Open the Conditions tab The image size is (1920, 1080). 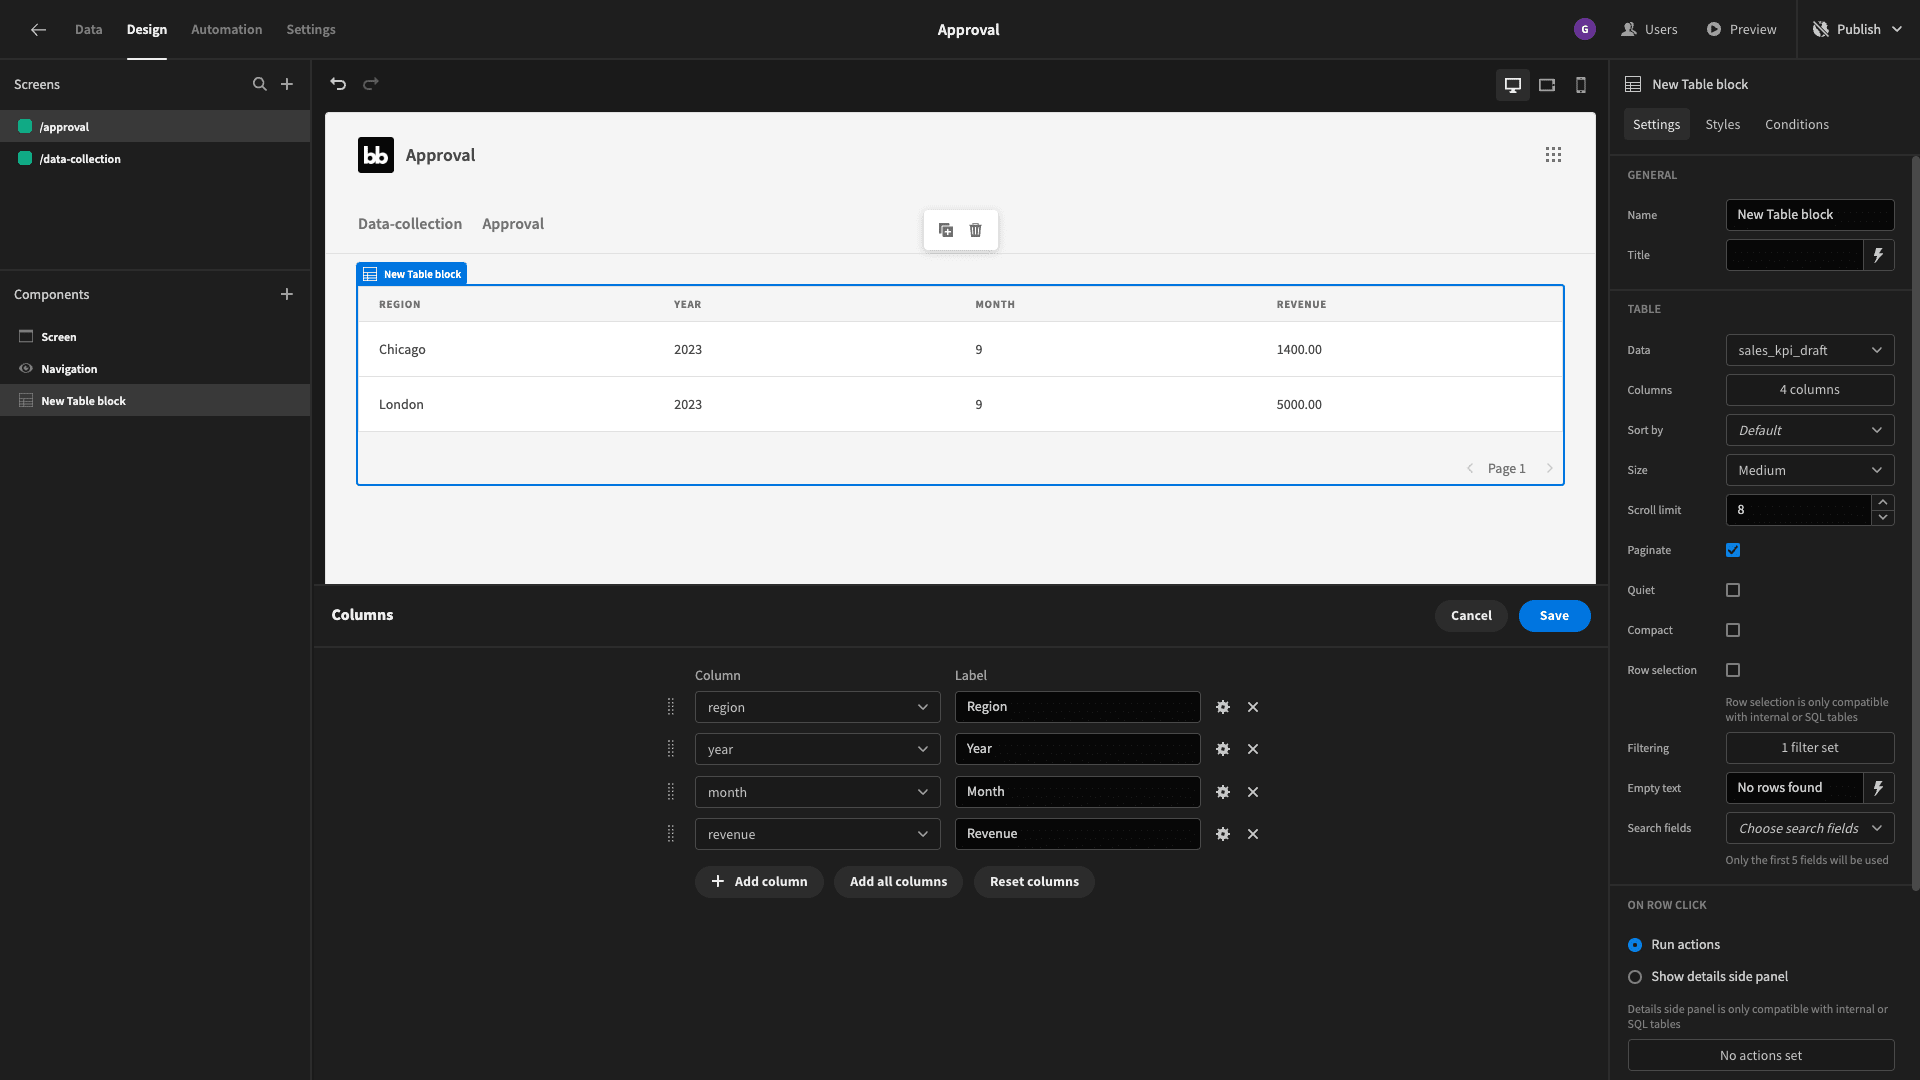click(1797, 124)
